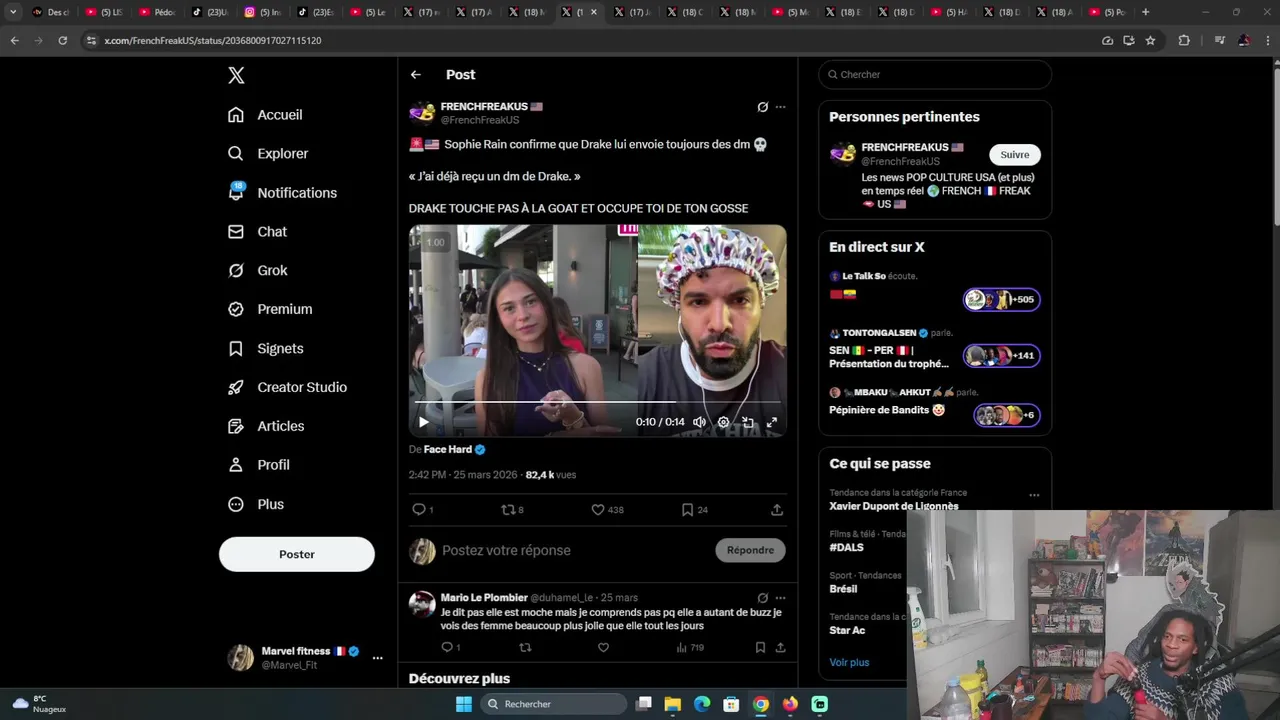
Task: Expand the Plus more menu
Action: pyautogui.click(x=256, y=505)
